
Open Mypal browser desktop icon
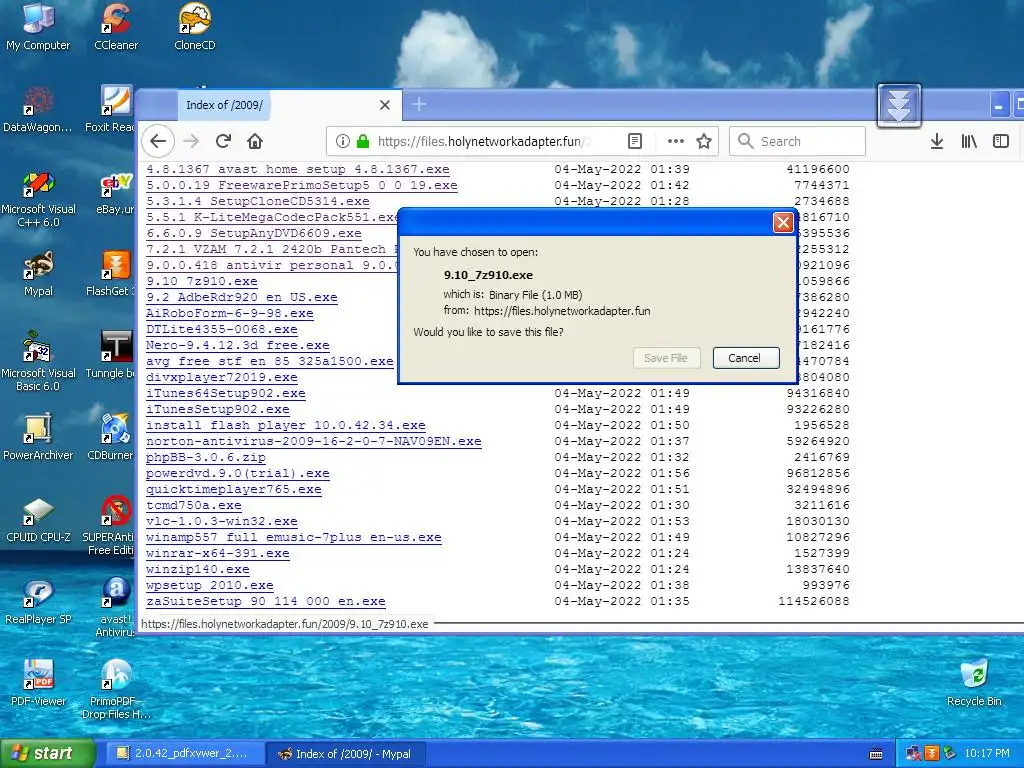click(x=38, y=273)
